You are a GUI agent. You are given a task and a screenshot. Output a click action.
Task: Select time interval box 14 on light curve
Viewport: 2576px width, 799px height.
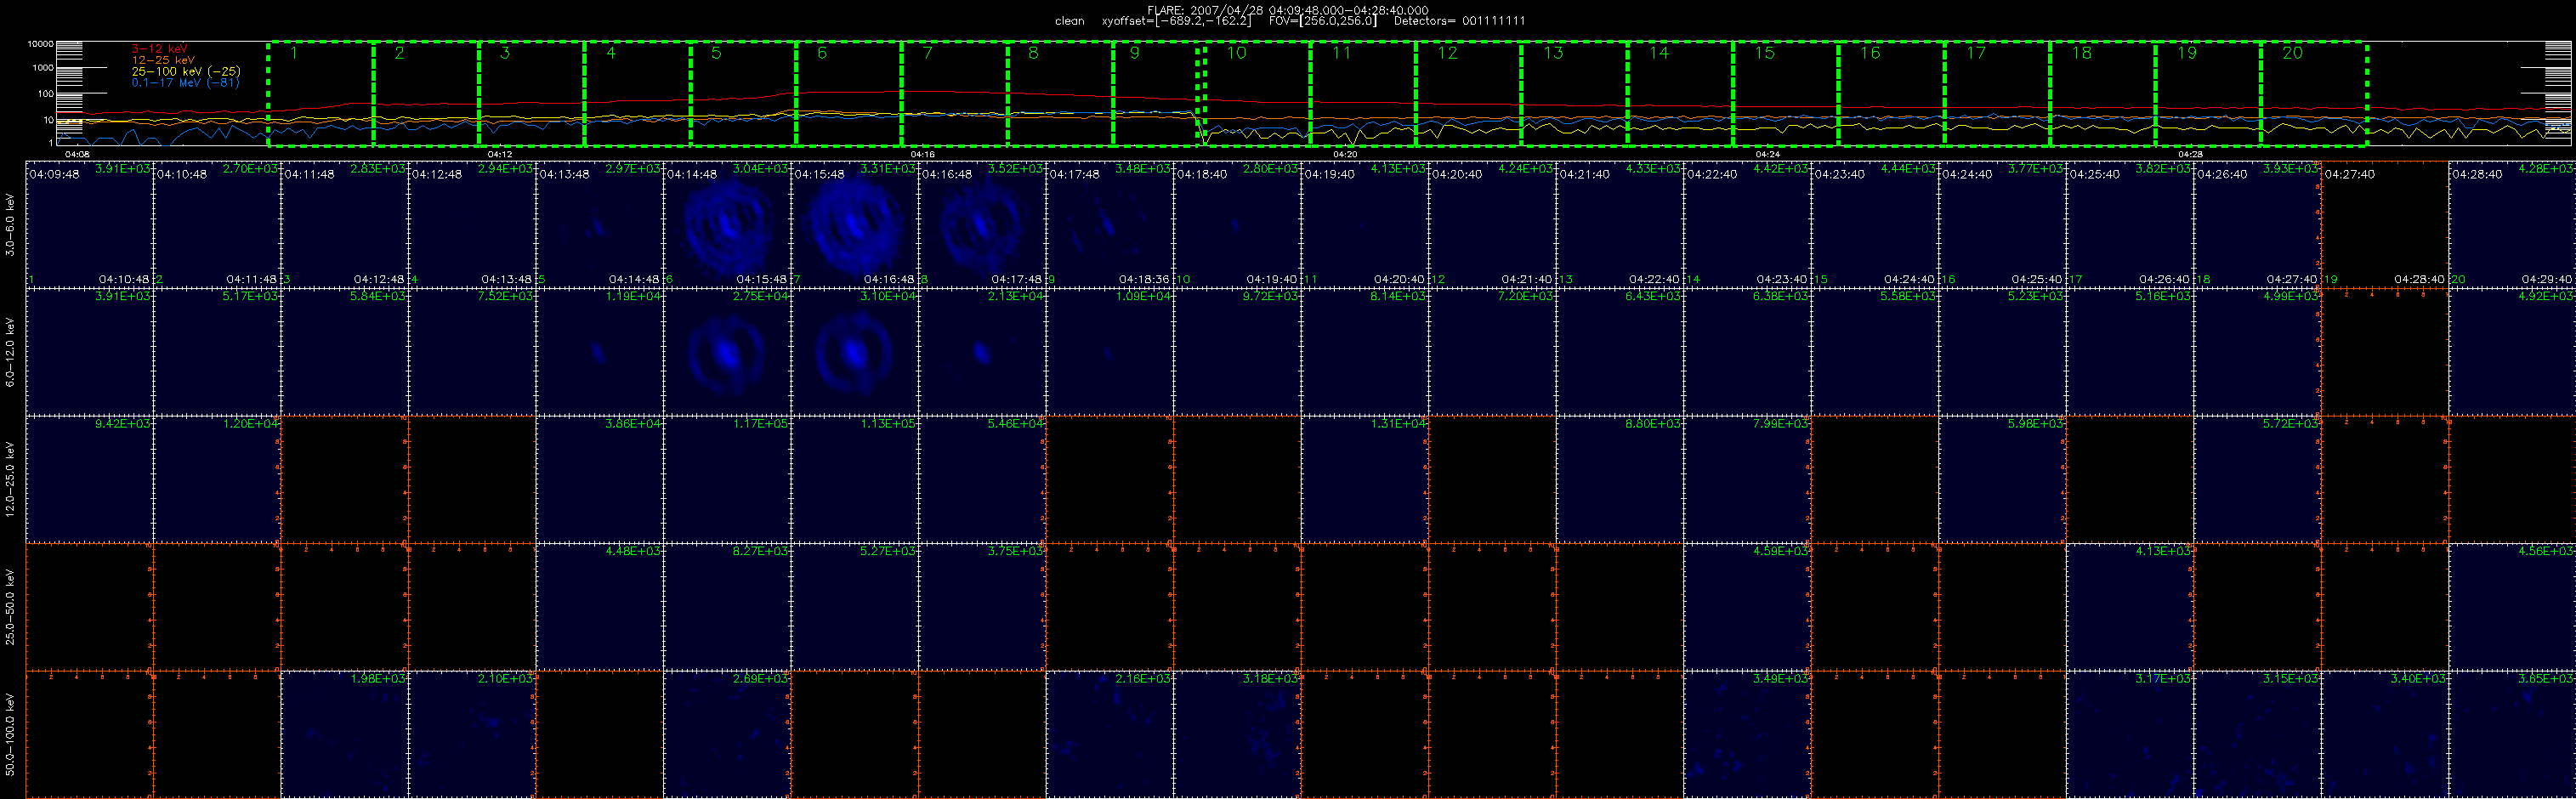coord(1681,94)
